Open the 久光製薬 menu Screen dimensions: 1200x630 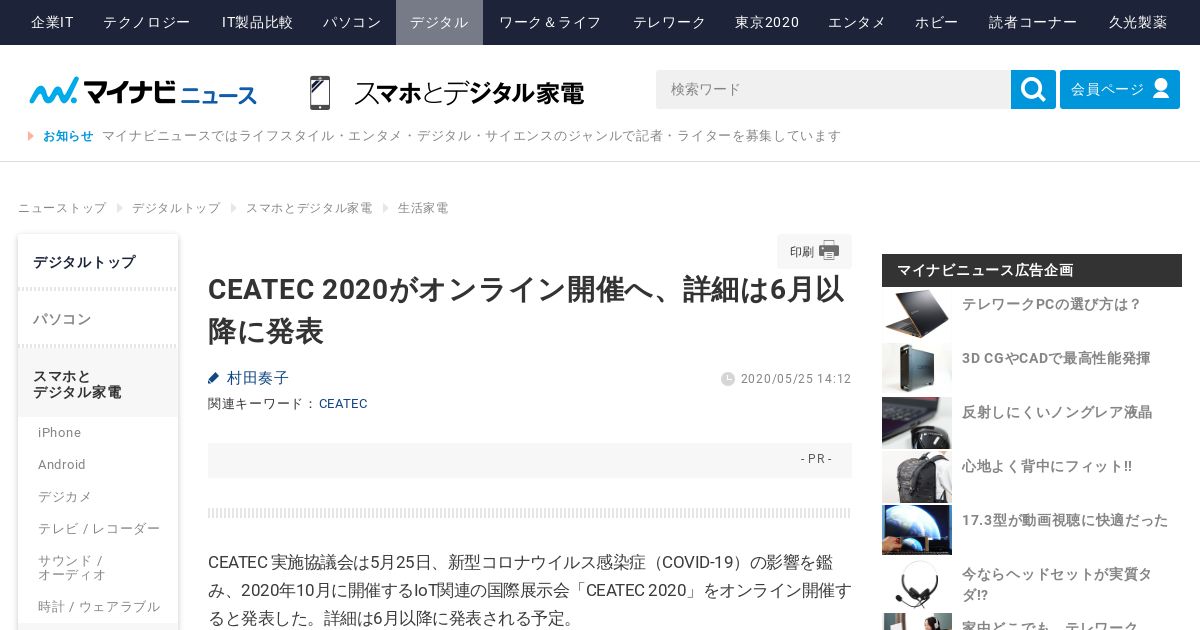click(x=1138, y=22)
